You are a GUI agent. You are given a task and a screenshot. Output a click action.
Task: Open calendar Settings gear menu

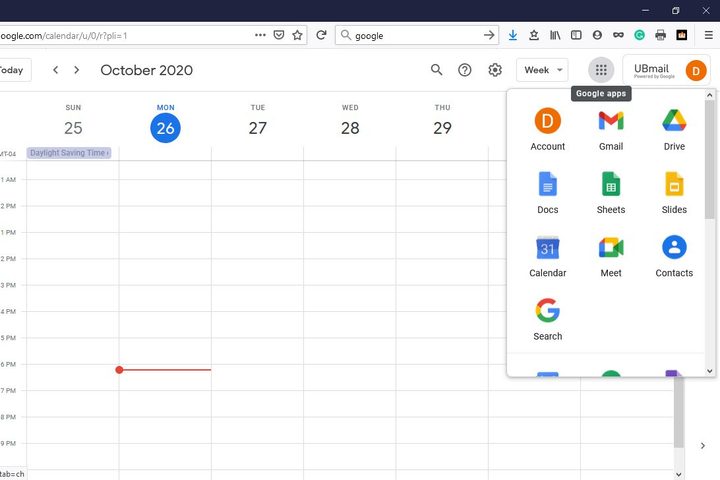(495, 70)
